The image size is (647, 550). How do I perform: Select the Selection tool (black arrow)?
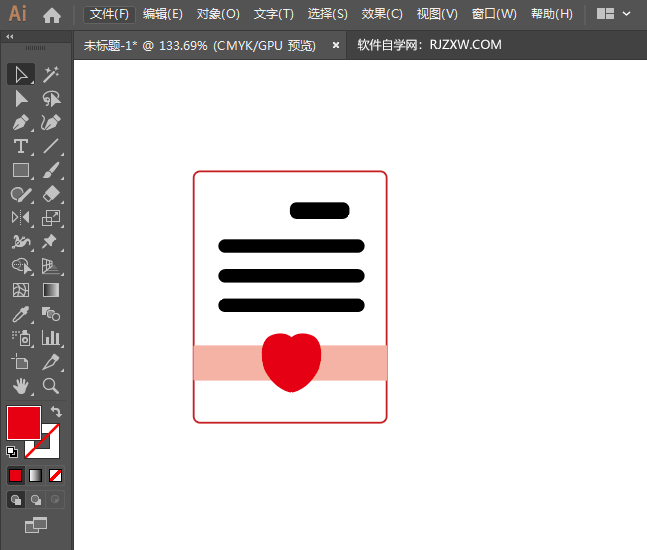(21, 75)
